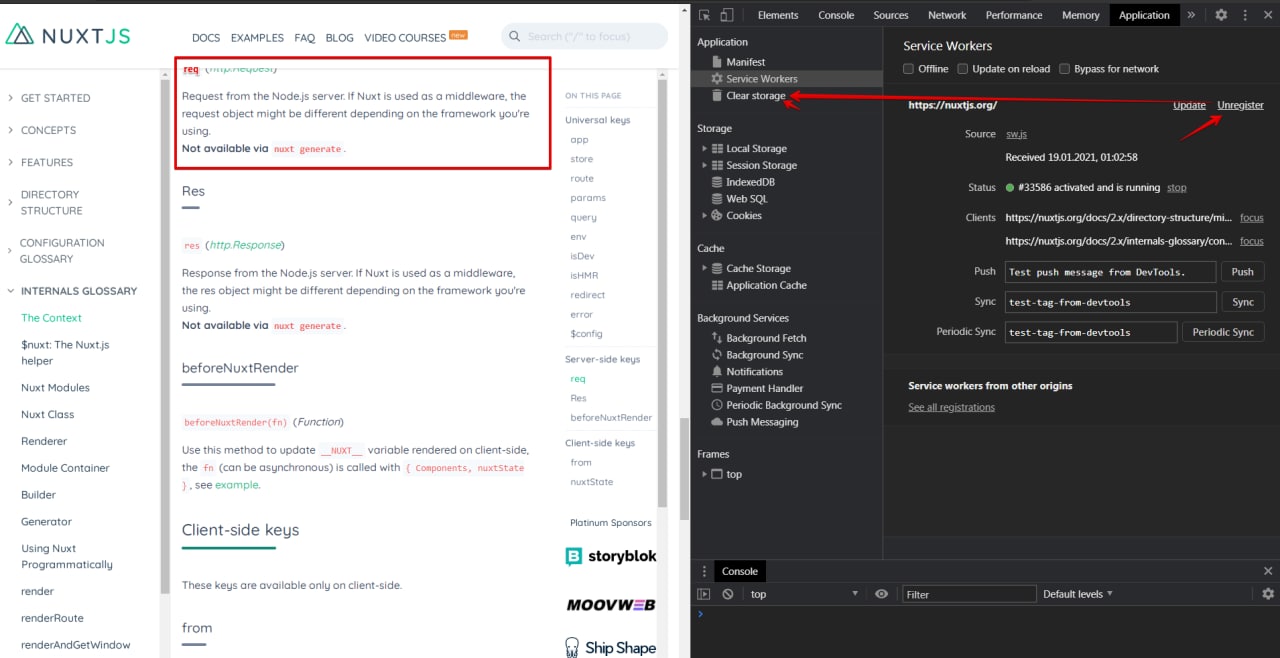
Task: Click the Unregister link
Action: click(x=1240, y=105)
